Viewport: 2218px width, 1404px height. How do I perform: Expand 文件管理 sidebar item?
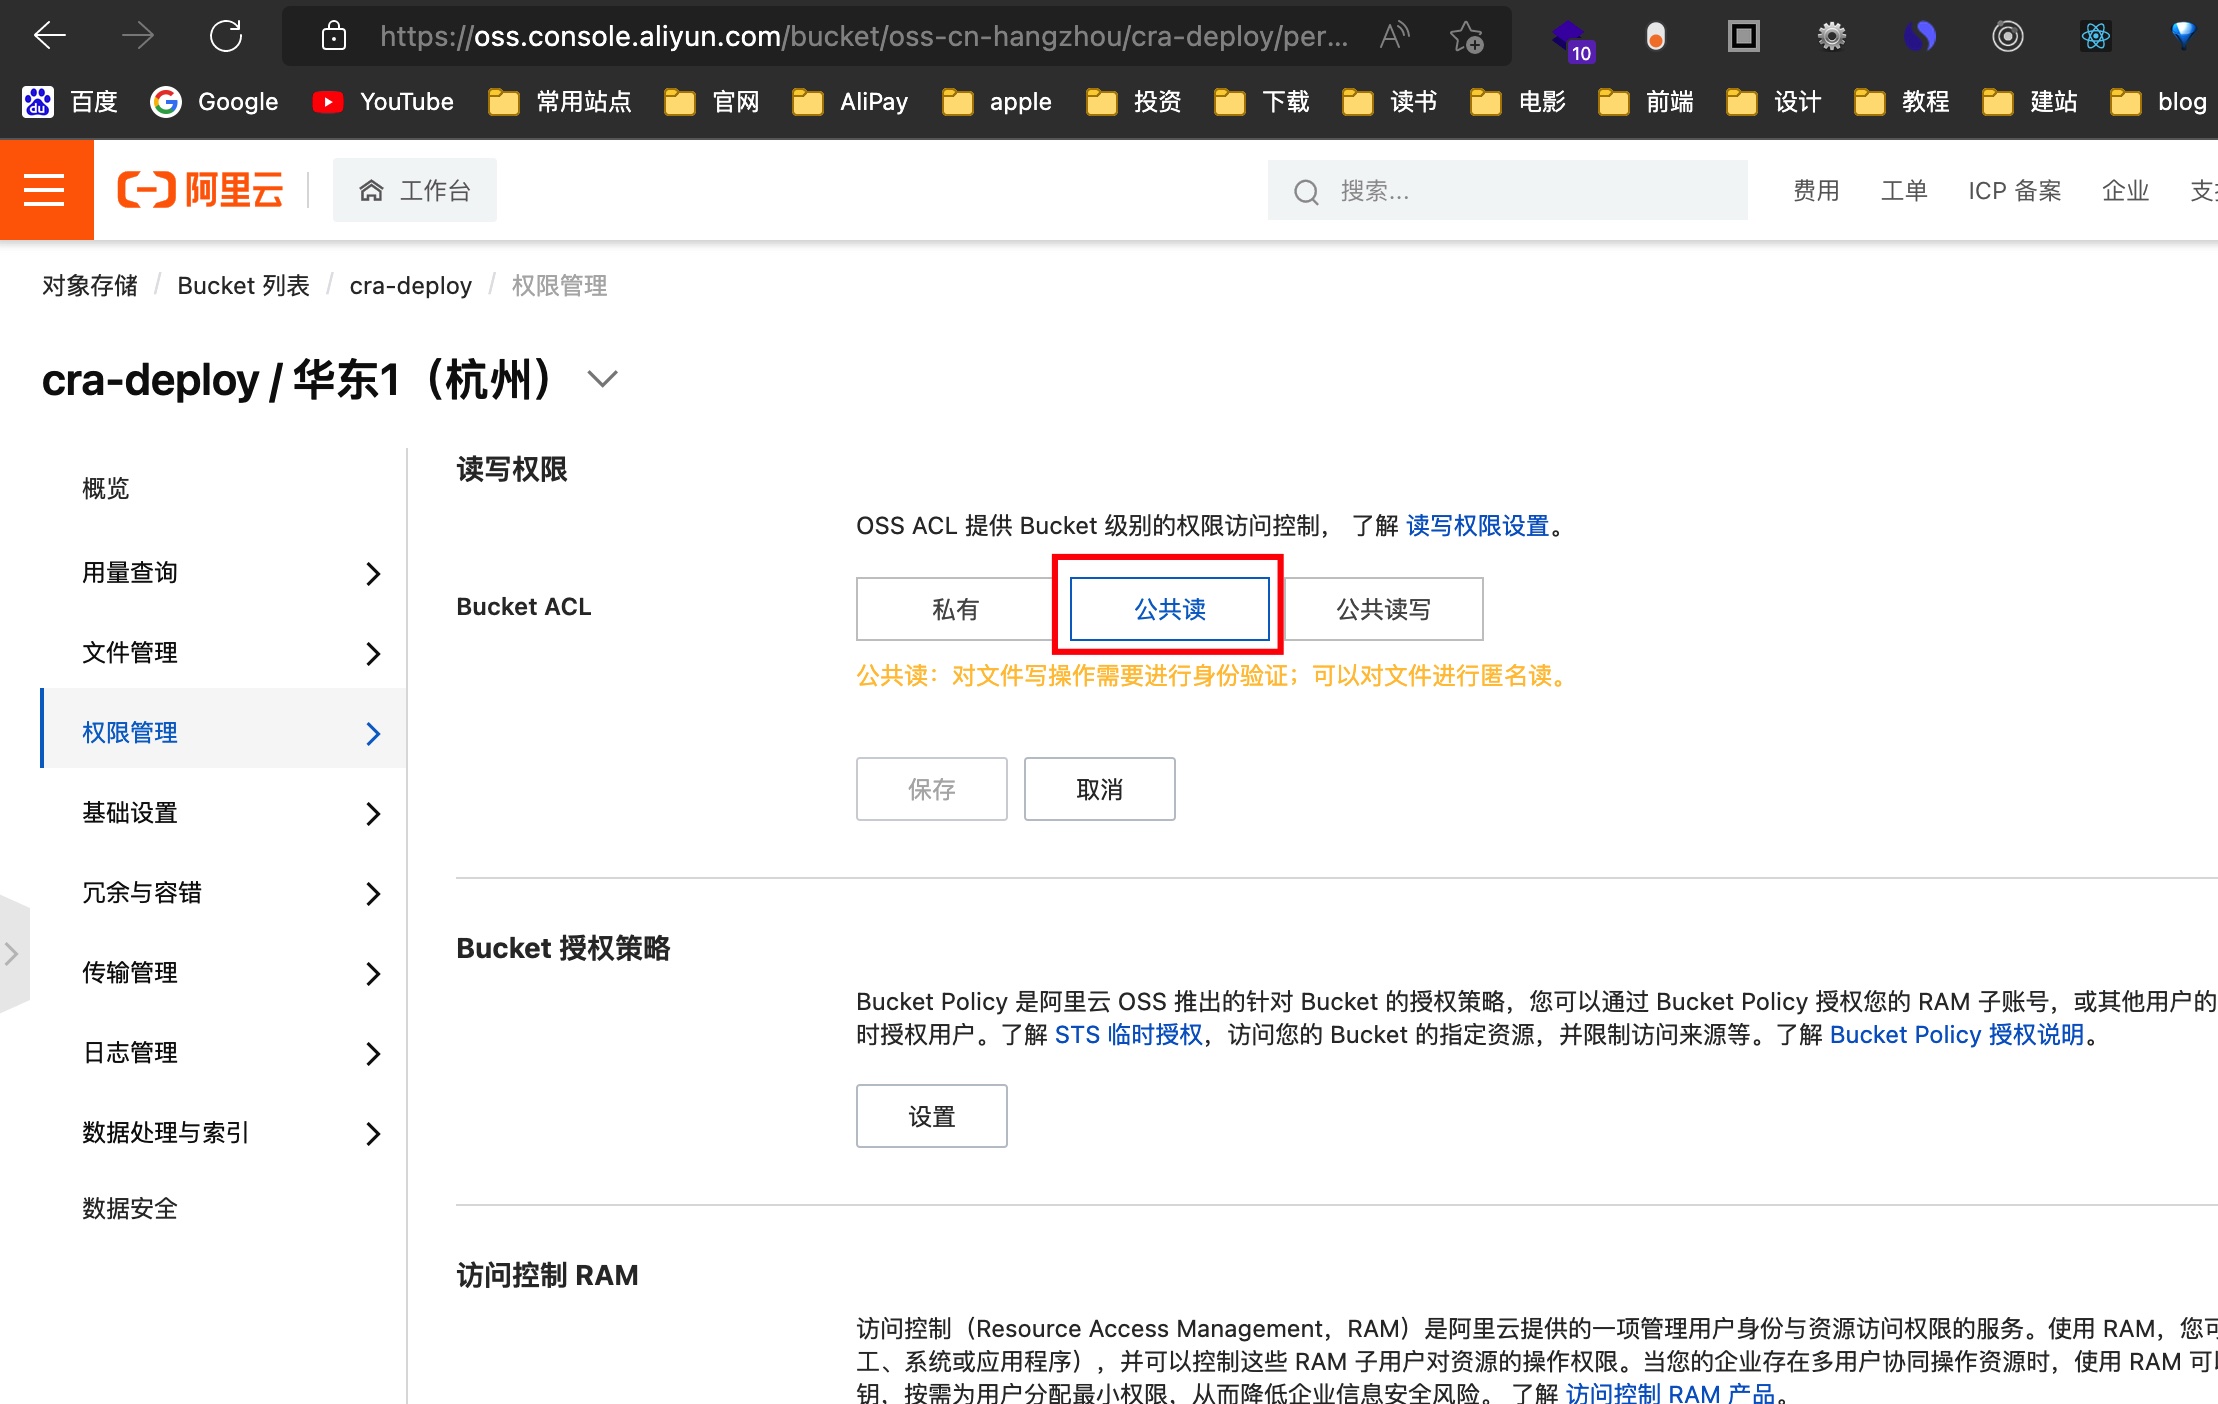tap(224, 653)
